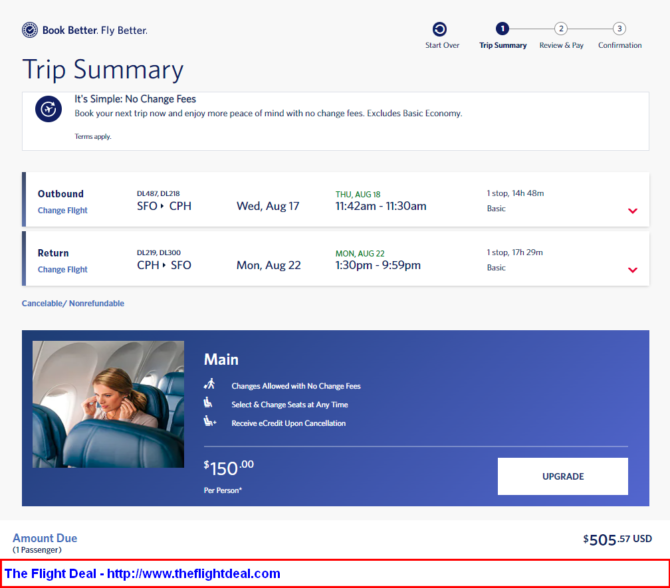Click the 11:42am - 11:30am flight times

[x=381, y=206]
